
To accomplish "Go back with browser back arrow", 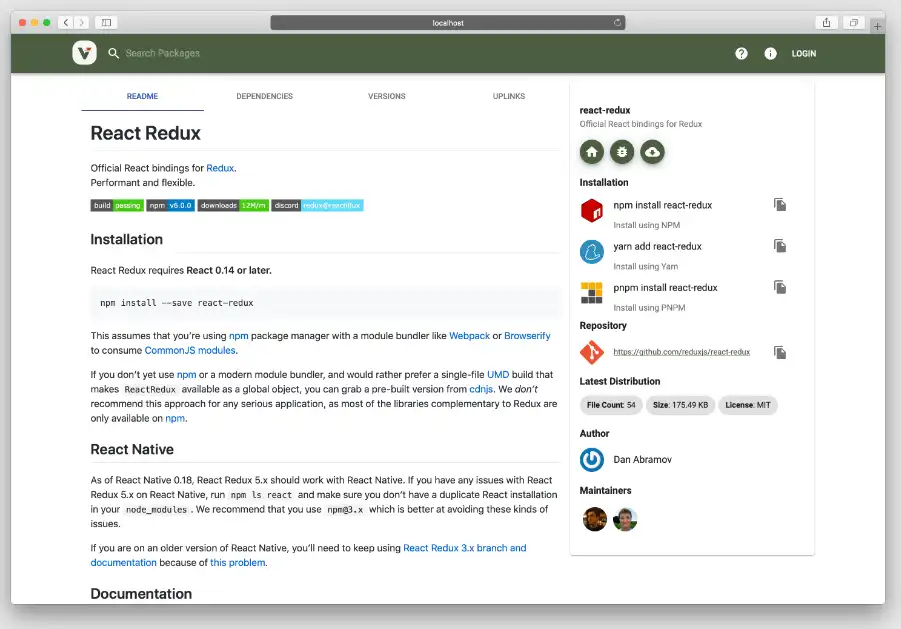I will pyautogui.click(x=66, y=22).
